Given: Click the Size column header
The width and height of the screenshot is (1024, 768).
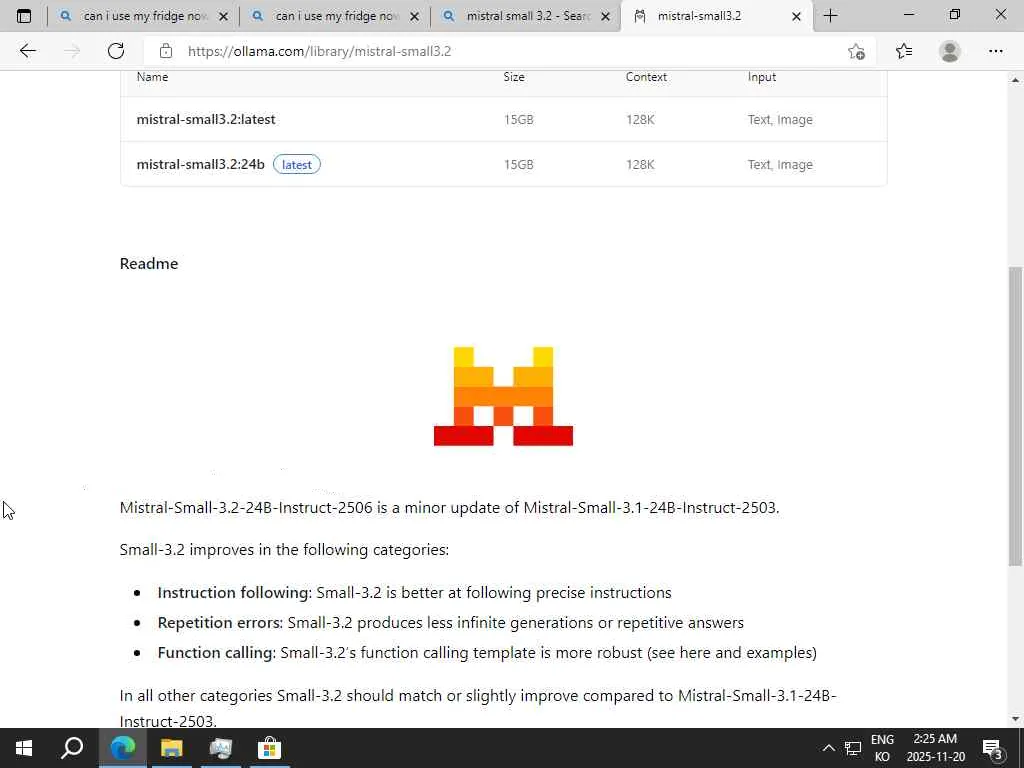Looking at the screenshot, I should [514, 77].
